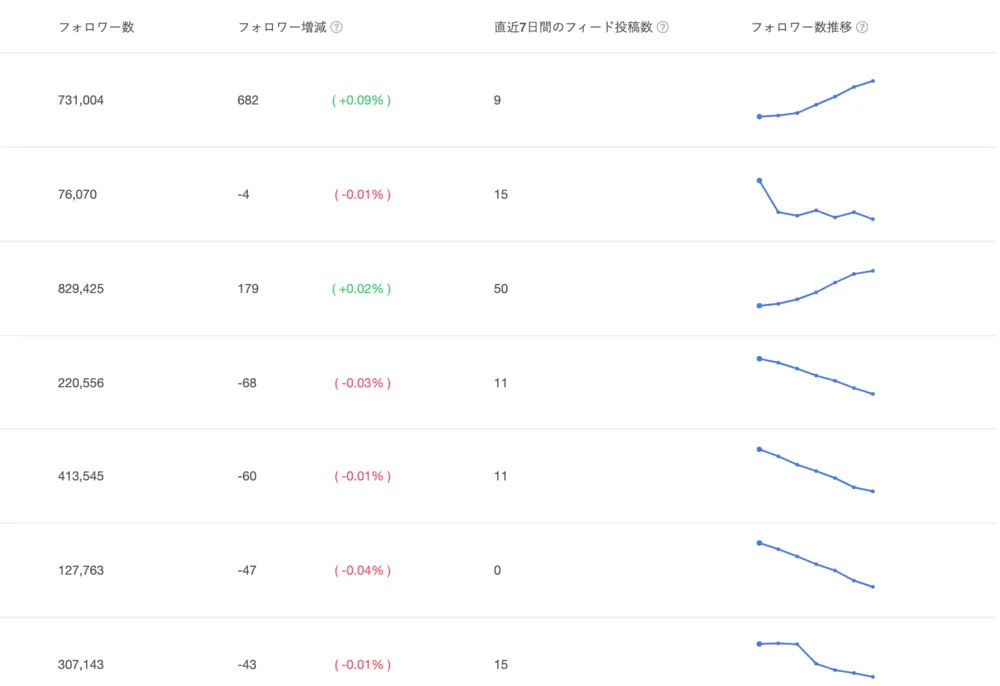
Task: Click the trend chart in 307,143 row
Action: point(816,659)
